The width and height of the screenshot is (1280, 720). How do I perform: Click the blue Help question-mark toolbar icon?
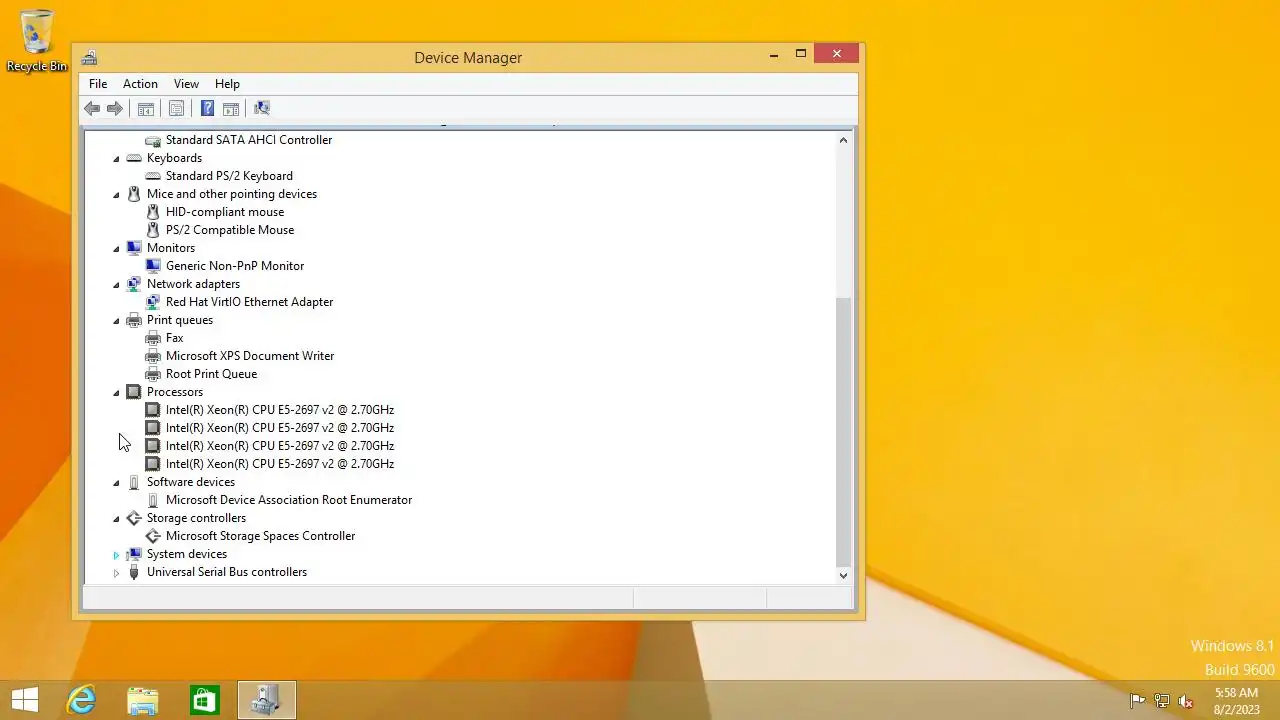tap(207, 109)
